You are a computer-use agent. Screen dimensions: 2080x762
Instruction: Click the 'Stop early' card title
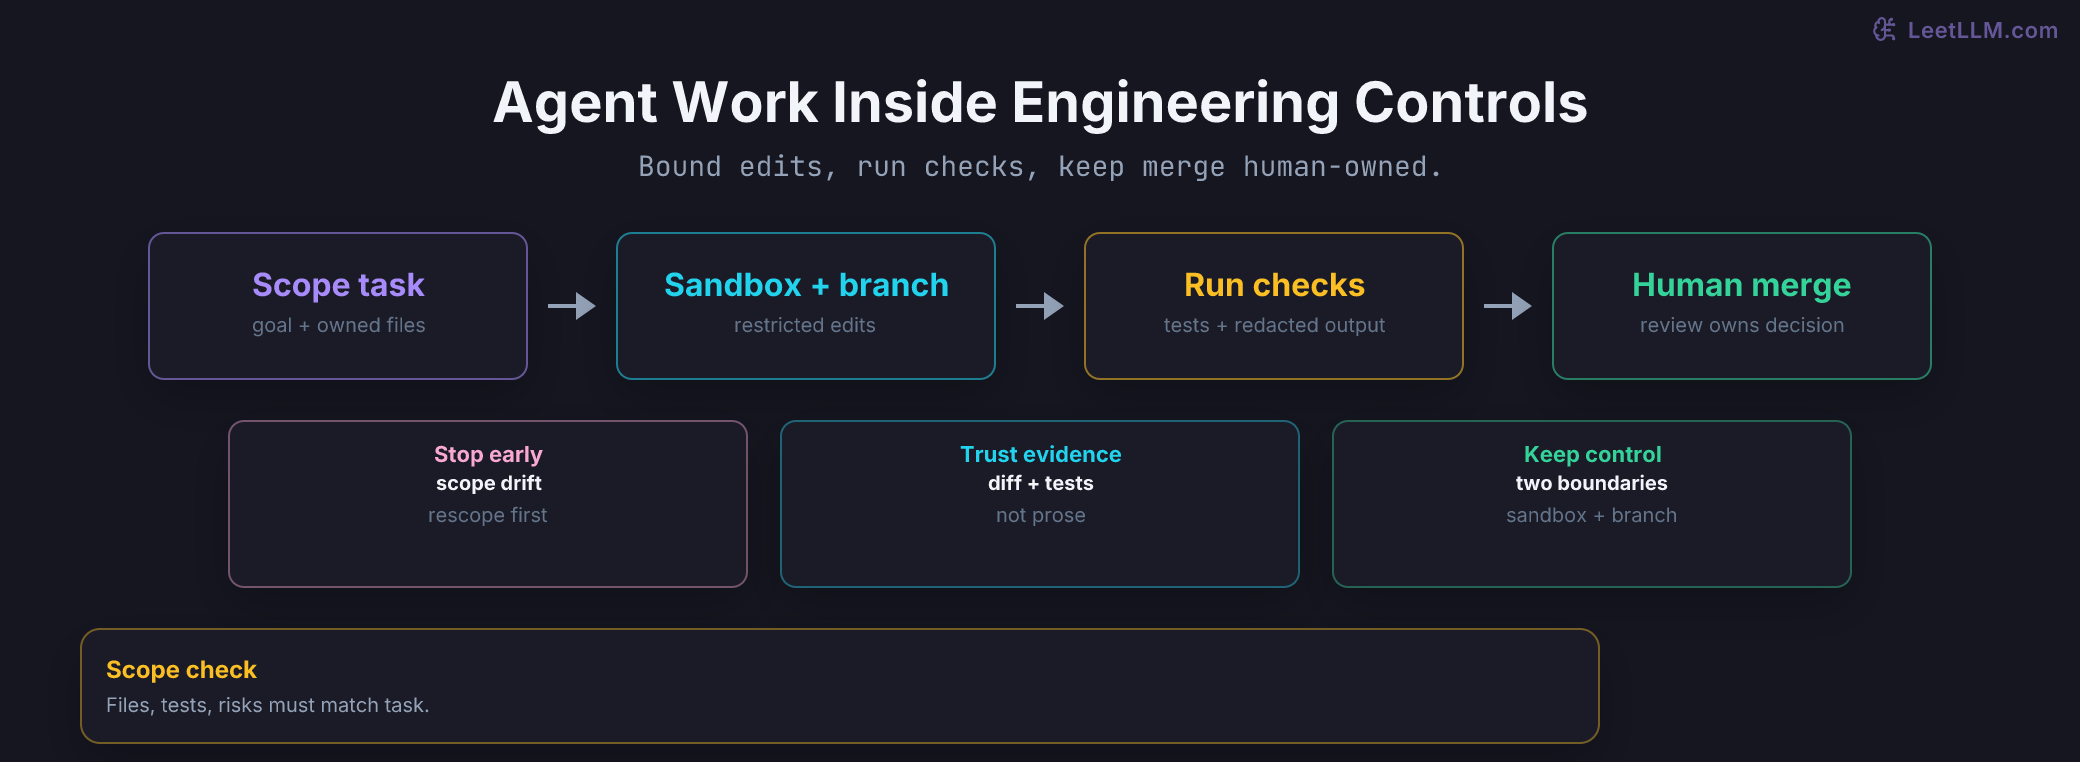pos(488,454)
